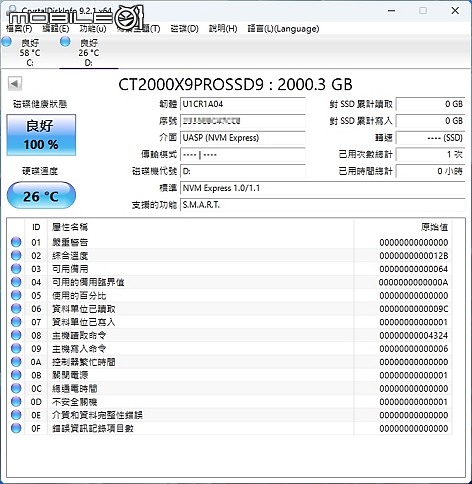Open the 磁碟(D) menu
The image size is (472, 484).
point(184,29)
